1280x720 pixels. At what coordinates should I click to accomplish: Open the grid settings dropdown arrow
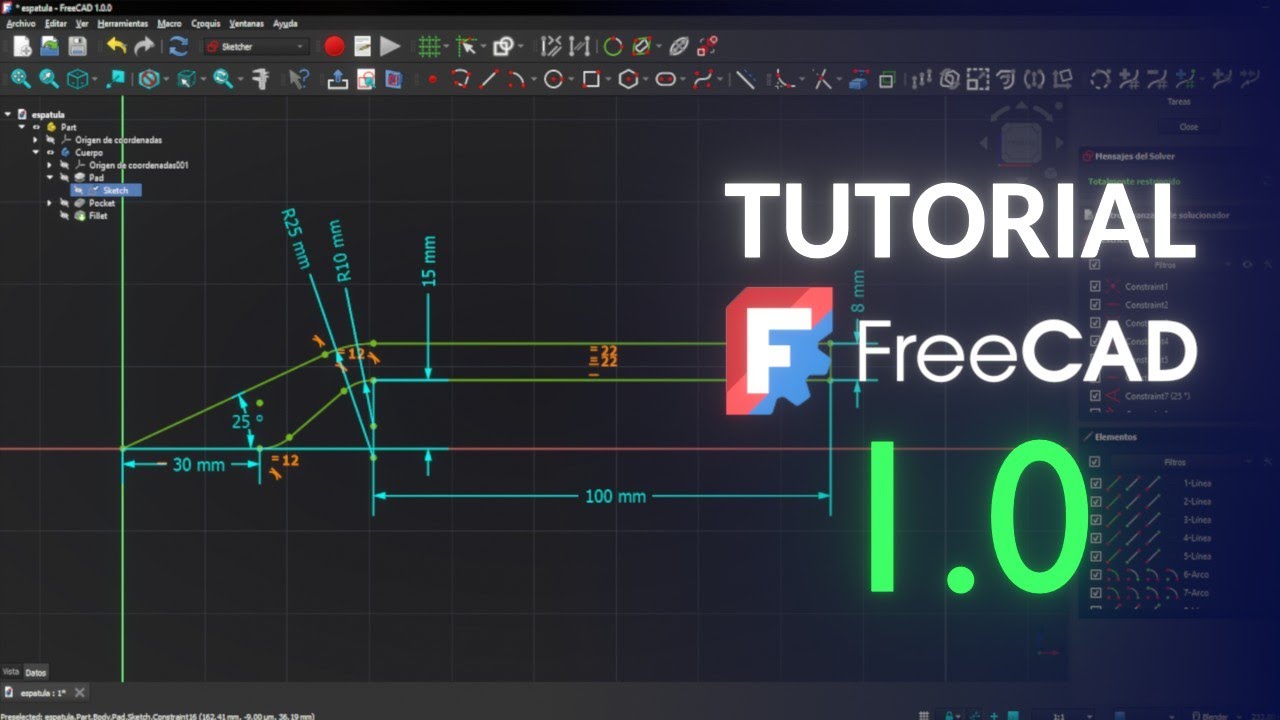tap(444, 46)
